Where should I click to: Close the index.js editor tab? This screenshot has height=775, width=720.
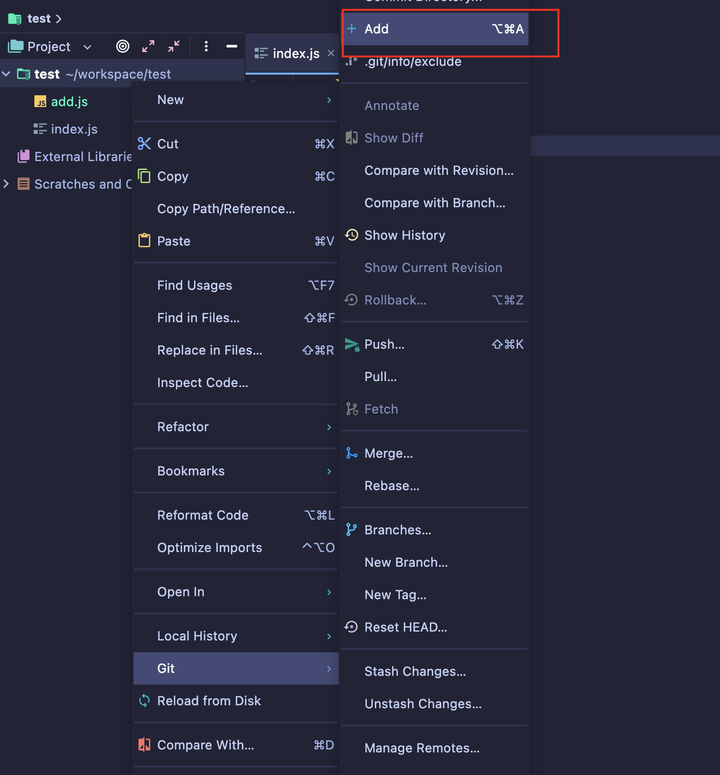click(x=331, y=53)
